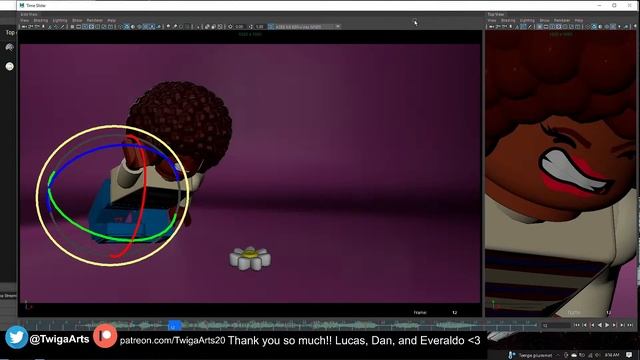640x360 pixels.
Task: Click Select Camera icon in left viewport toolbar
Action: pyautogui.click(x=24, y=27)
